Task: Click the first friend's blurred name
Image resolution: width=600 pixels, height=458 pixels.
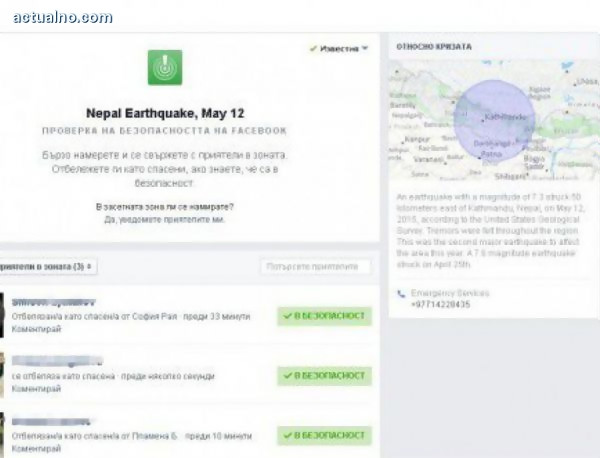Action: click(x=53, y=303)
